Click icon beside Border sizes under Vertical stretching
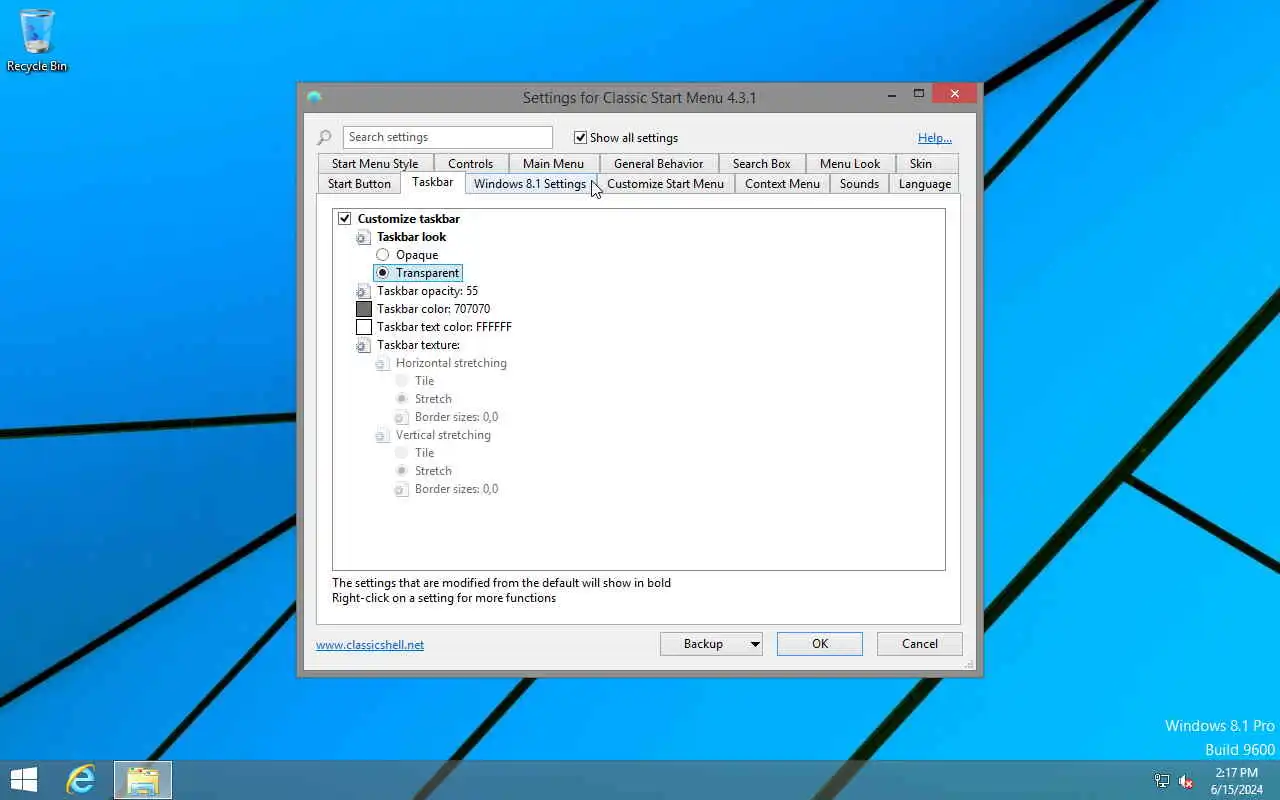The height and width of the screenshot is (800, 1280). pyautogui.click(x=401, y=489)
